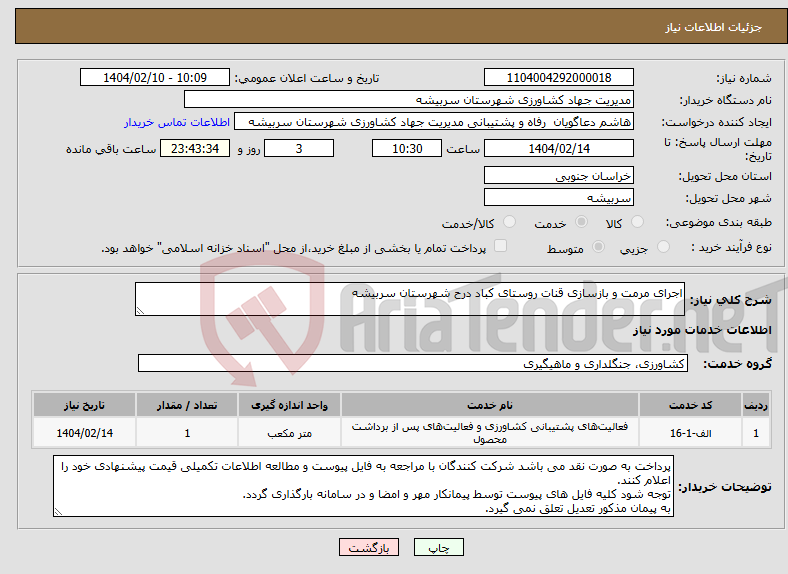Click the واحد اندازه گیری column header
Screen dimensions: 788x574
(x=289, y=405)
